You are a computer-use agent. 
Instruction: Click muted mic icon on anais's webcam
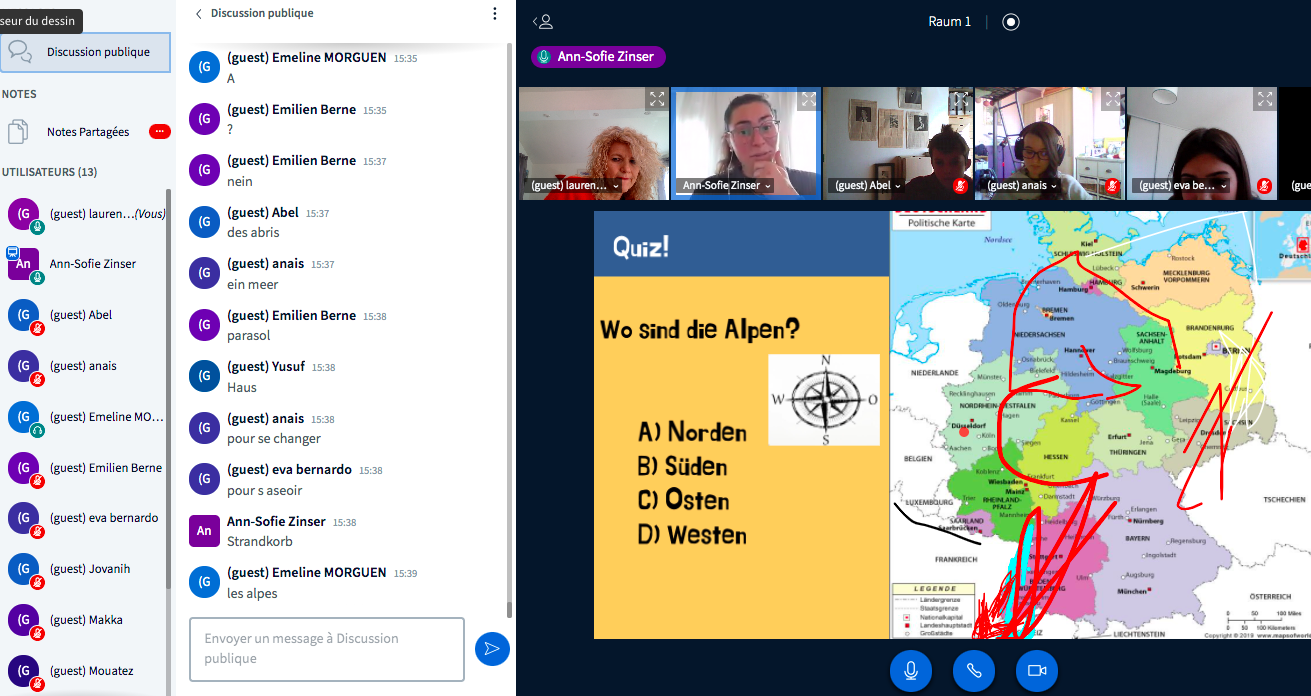coord(1112,186)
